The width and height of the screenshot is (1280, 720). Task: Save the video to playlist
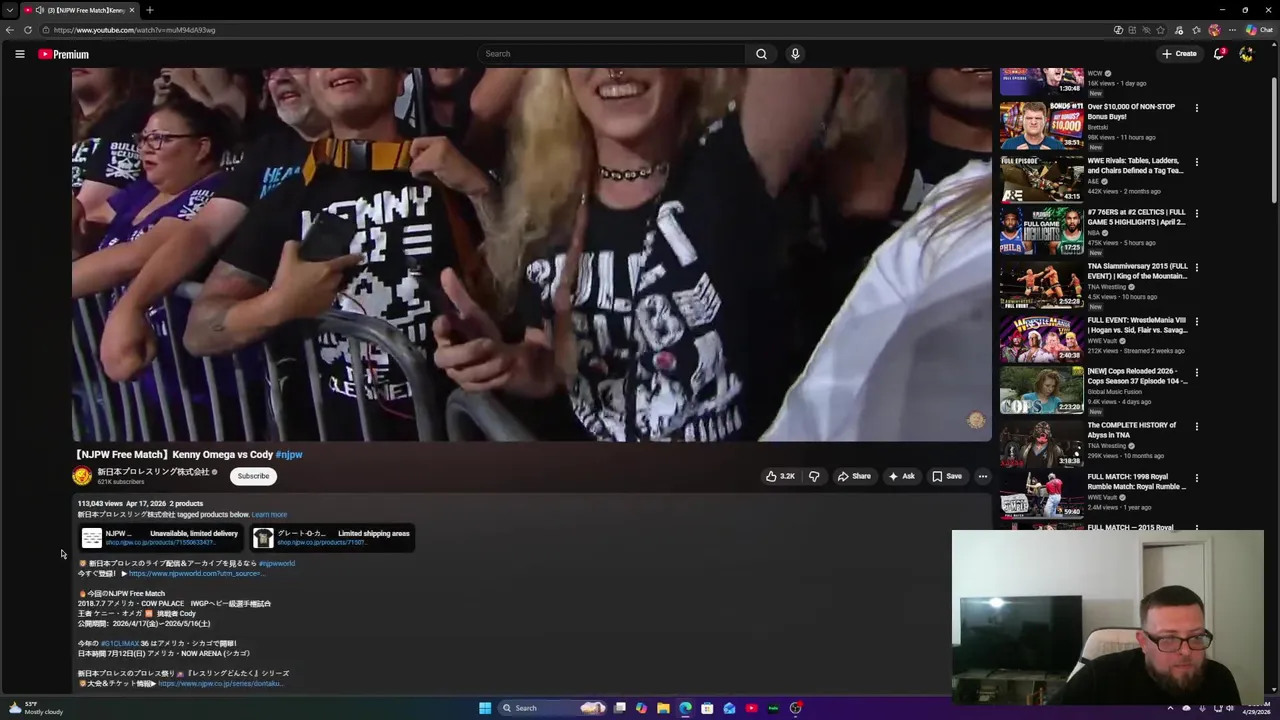(x=947, y=476)
